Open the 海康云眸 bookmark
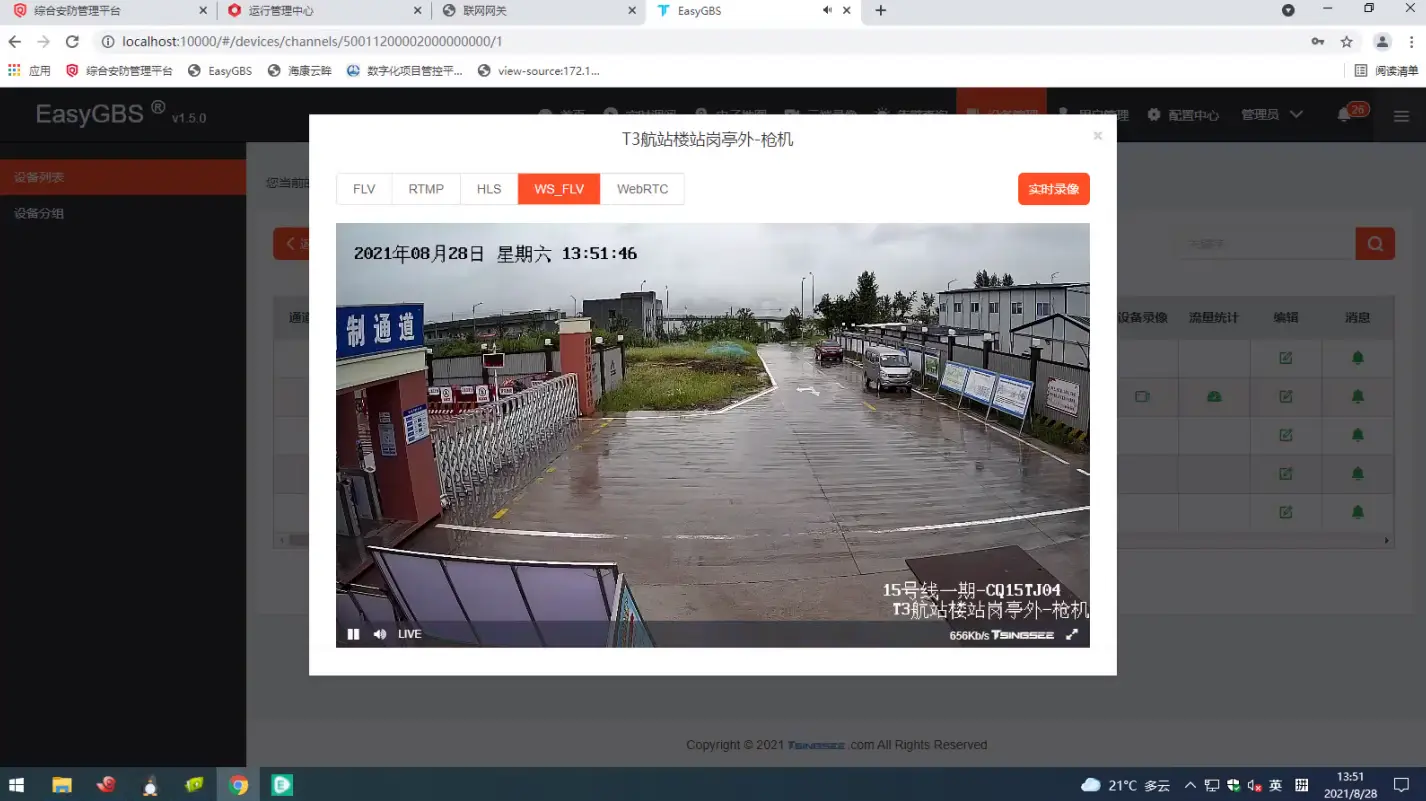Image resolution: width=1426 pixels, height=801 pixels. click(x=299, y=71)
